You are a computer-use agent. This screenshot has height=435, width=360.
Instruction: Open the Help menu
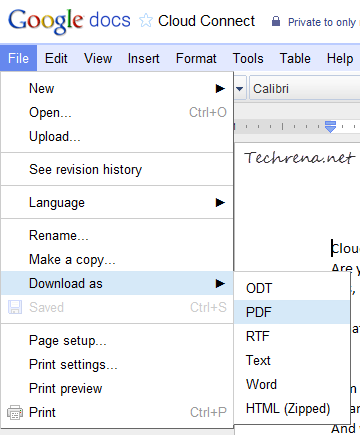[x=340, y=58]
